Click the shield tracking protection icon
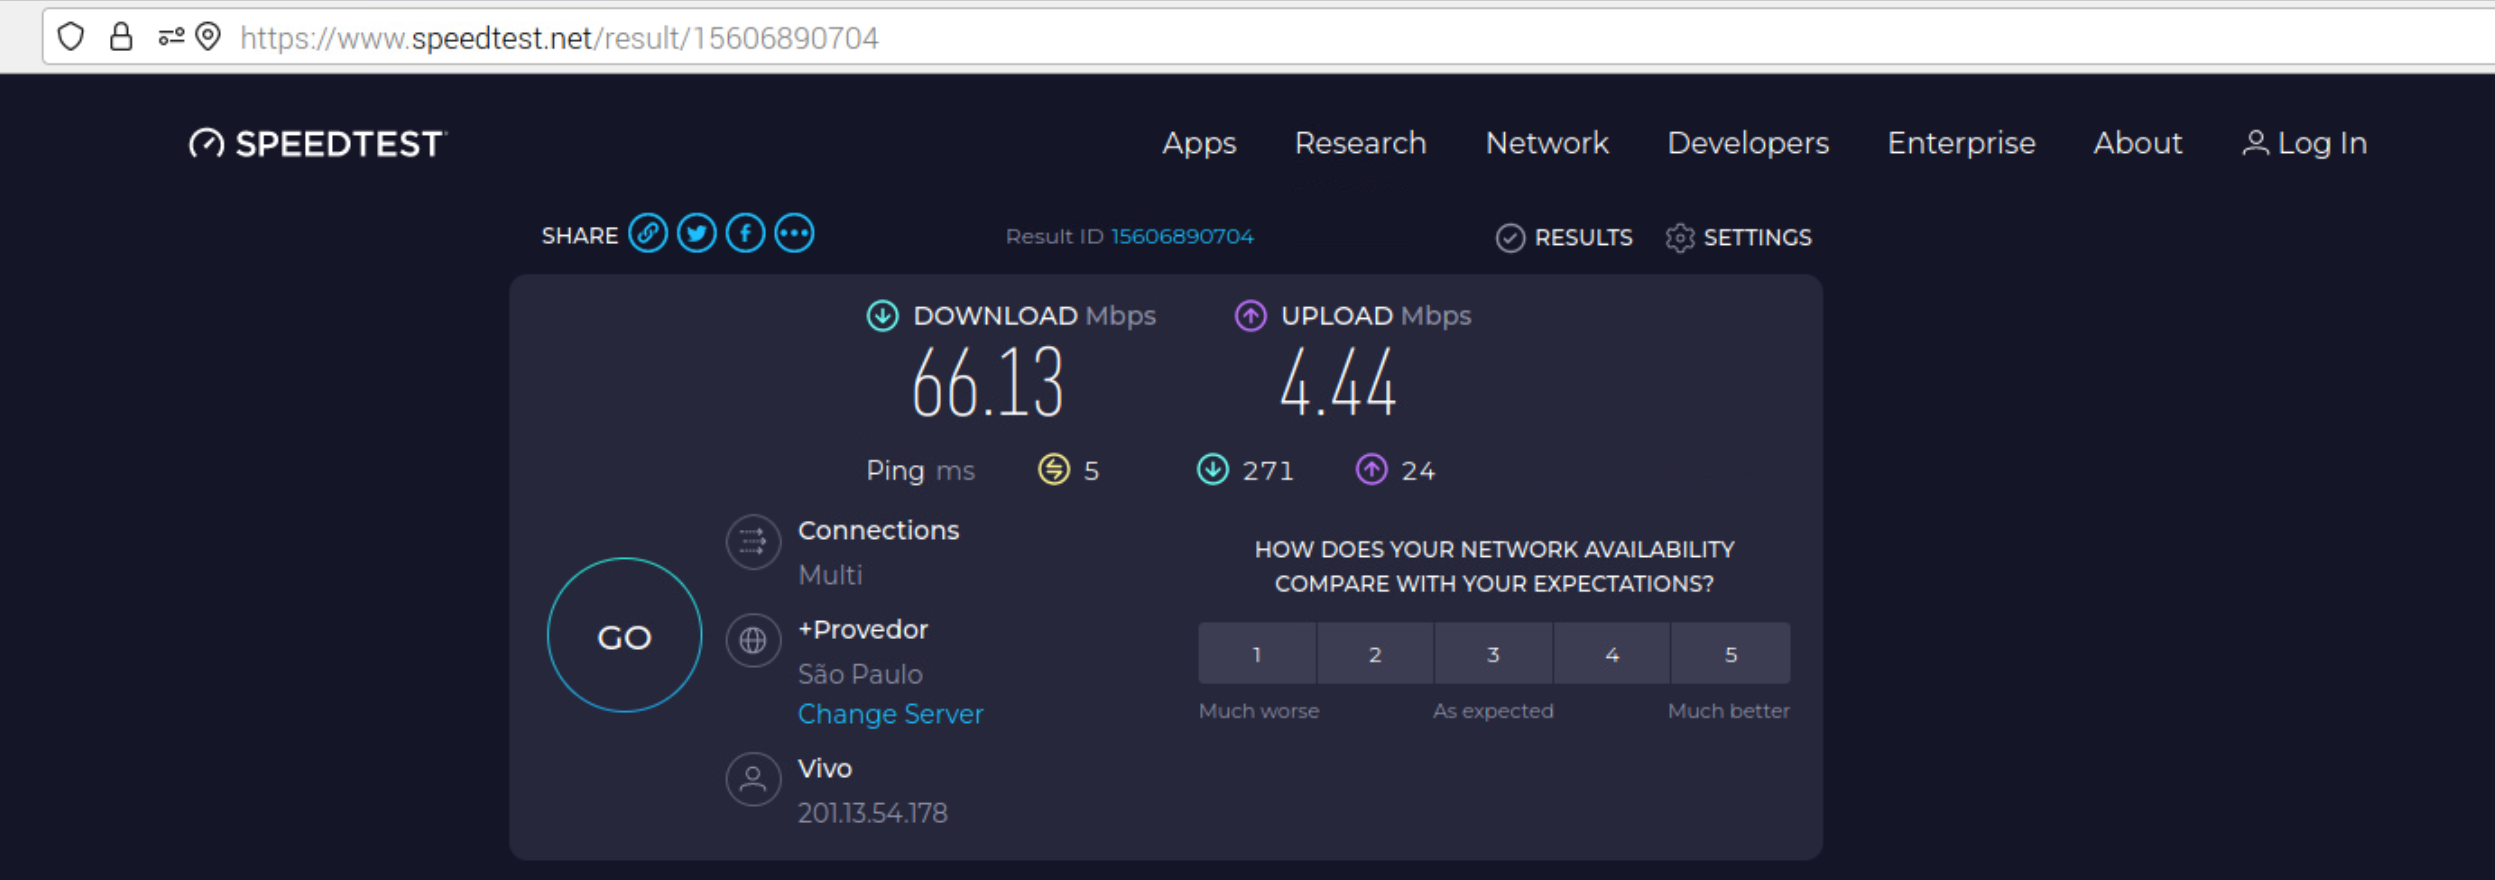 (71, 37)
